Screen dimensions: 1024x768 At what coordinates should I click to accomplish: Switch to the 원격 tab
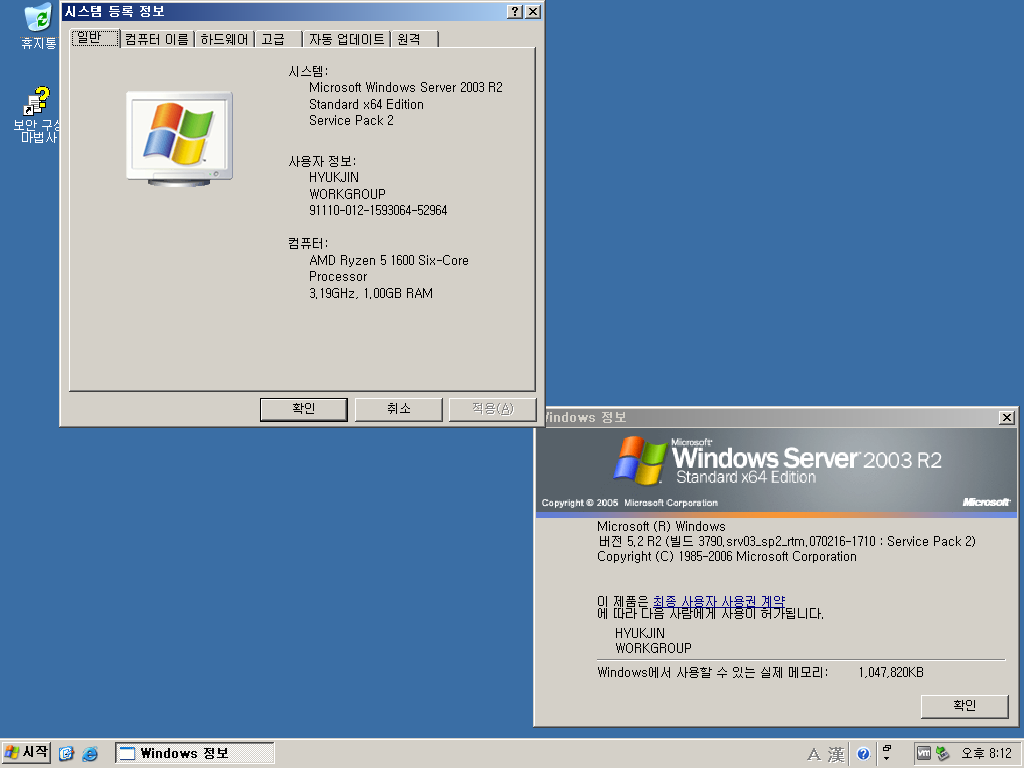point(414,39)
